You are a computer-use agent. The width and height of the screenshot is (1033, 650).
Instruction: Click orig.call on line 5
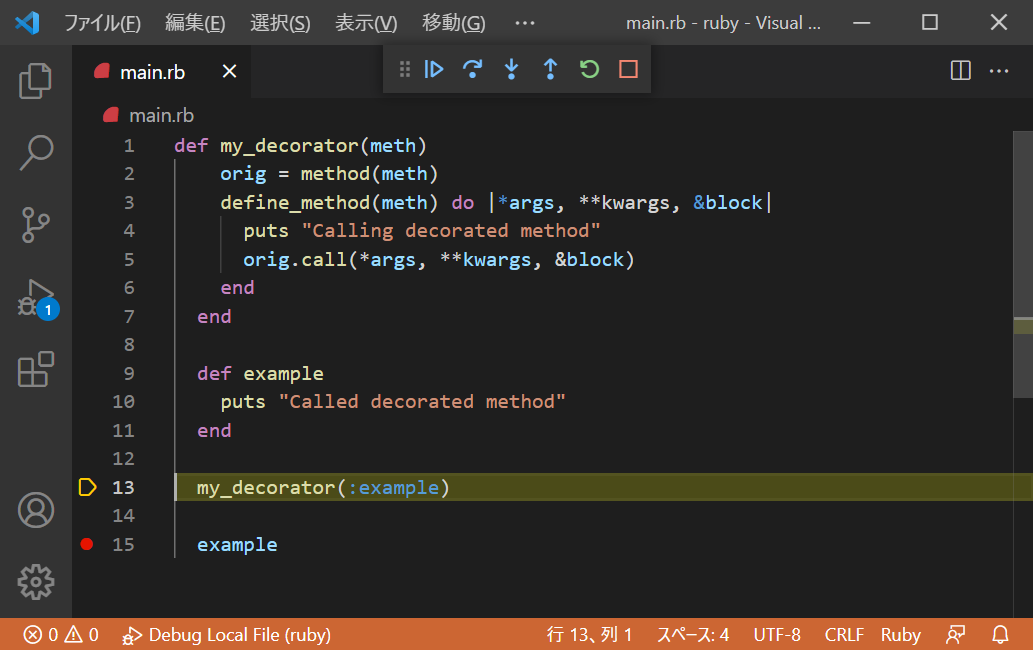295,259
